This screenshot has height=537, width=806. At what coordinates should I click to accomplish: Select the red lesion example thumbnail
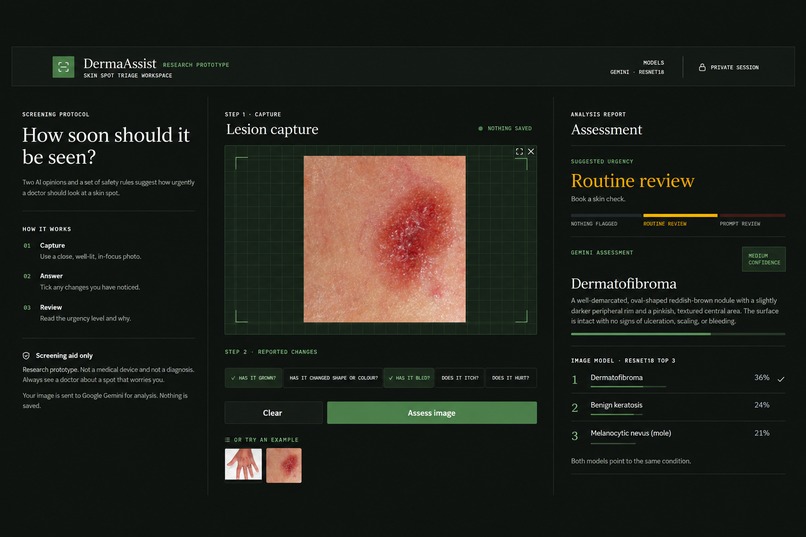(x=284, y=466)
